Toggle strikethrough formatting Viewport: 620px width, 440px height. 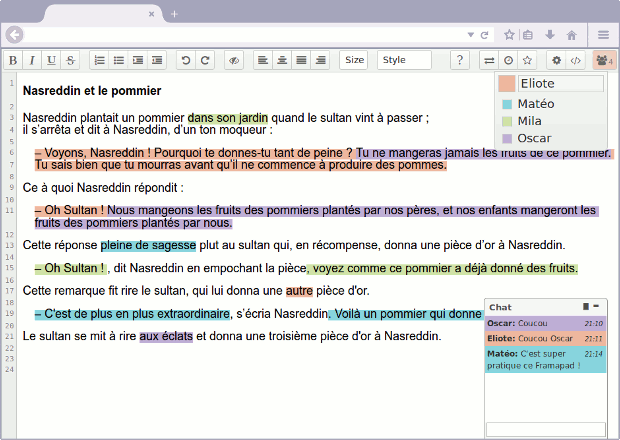pos(70,60)
